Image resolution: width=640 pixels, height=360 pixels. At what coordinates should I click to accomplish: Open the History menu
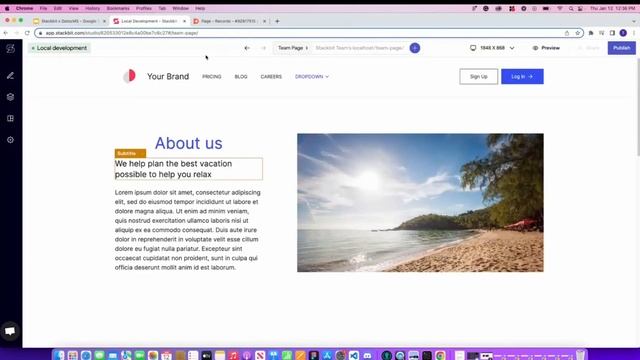92,8
